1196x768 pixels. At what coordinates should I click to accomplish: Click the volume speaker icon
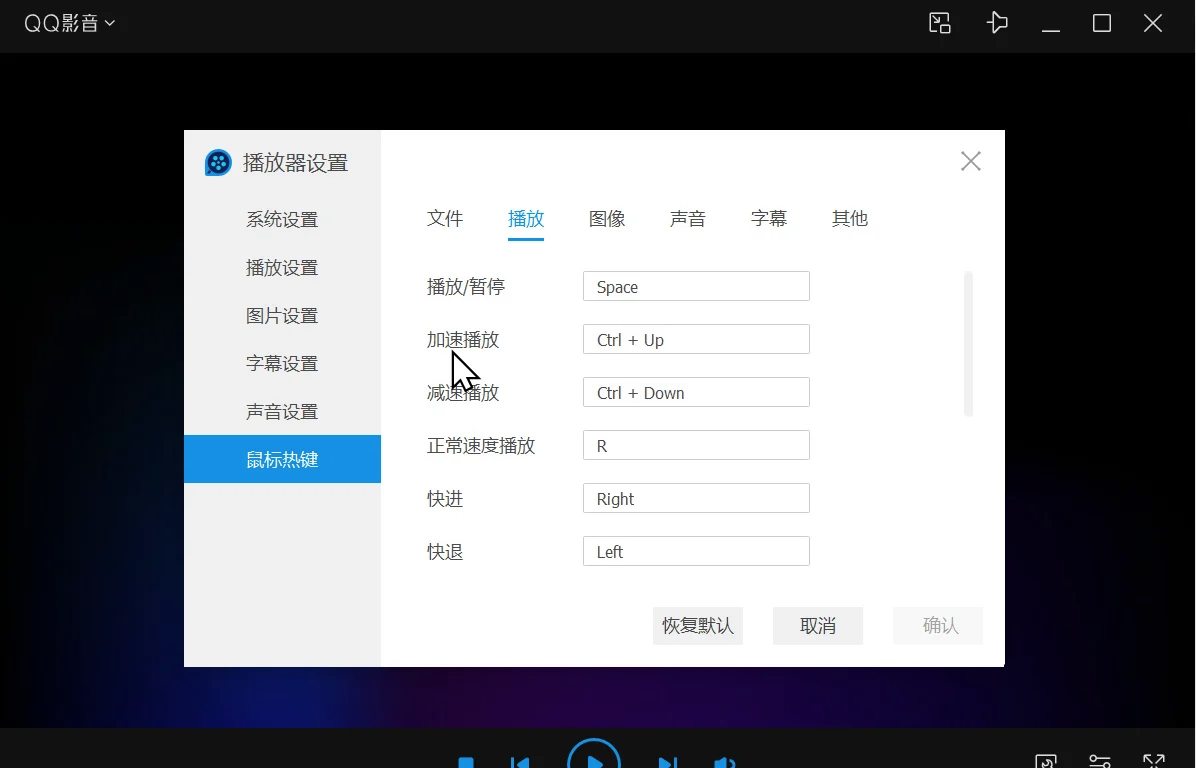725,762
